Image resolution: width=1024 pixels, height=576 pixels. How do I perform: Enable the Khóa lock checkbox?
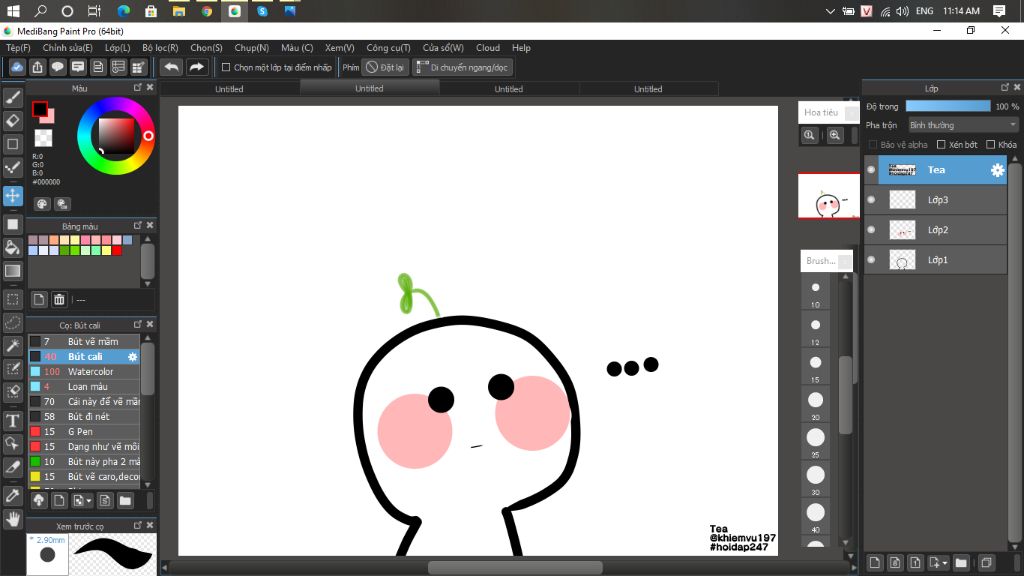(990, 145)
